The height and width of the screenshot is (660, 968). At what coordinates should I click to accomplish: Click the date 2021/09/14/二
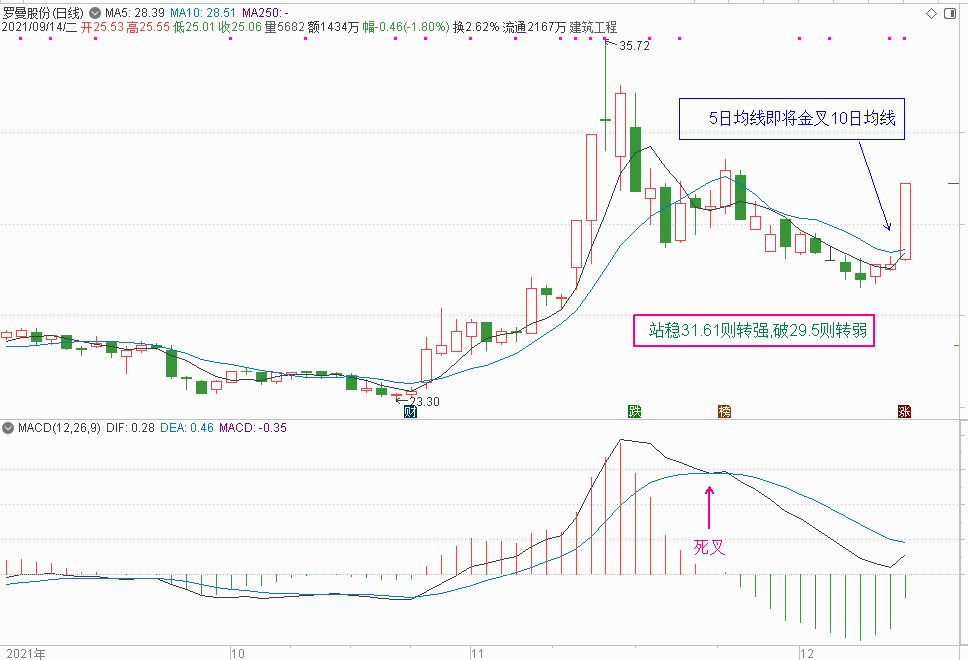click(40, 27)
